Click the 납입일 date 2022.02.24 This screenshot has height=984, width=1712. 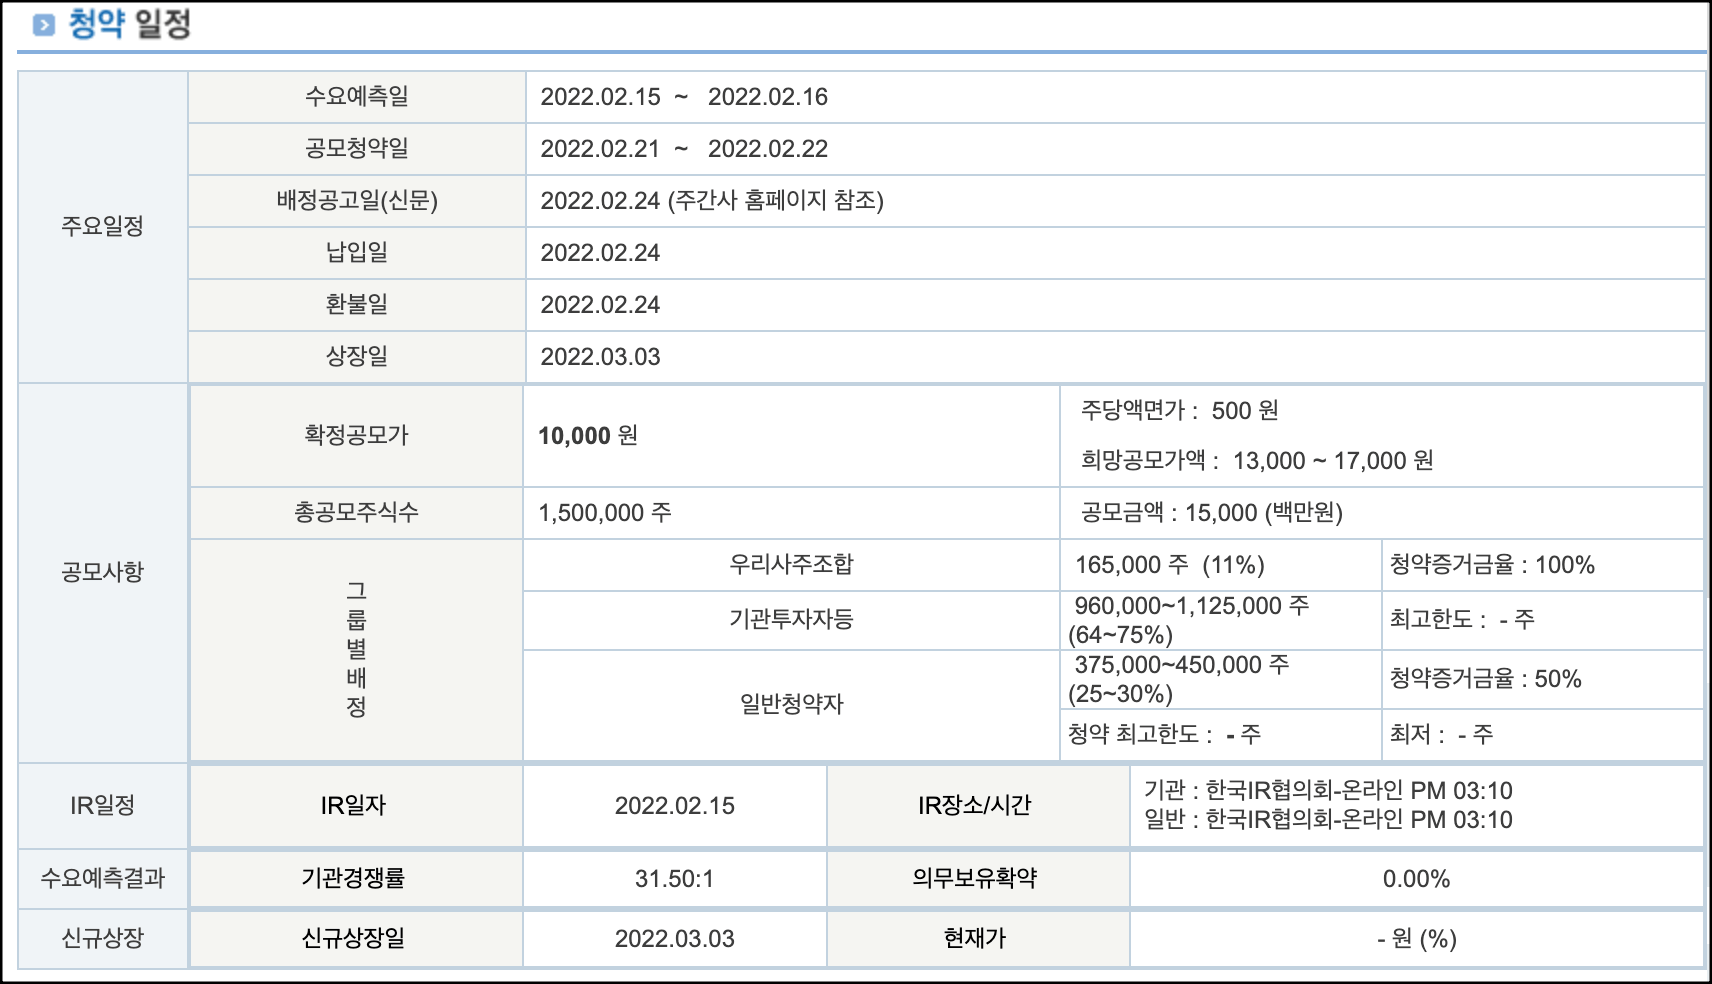click(600, 253)
